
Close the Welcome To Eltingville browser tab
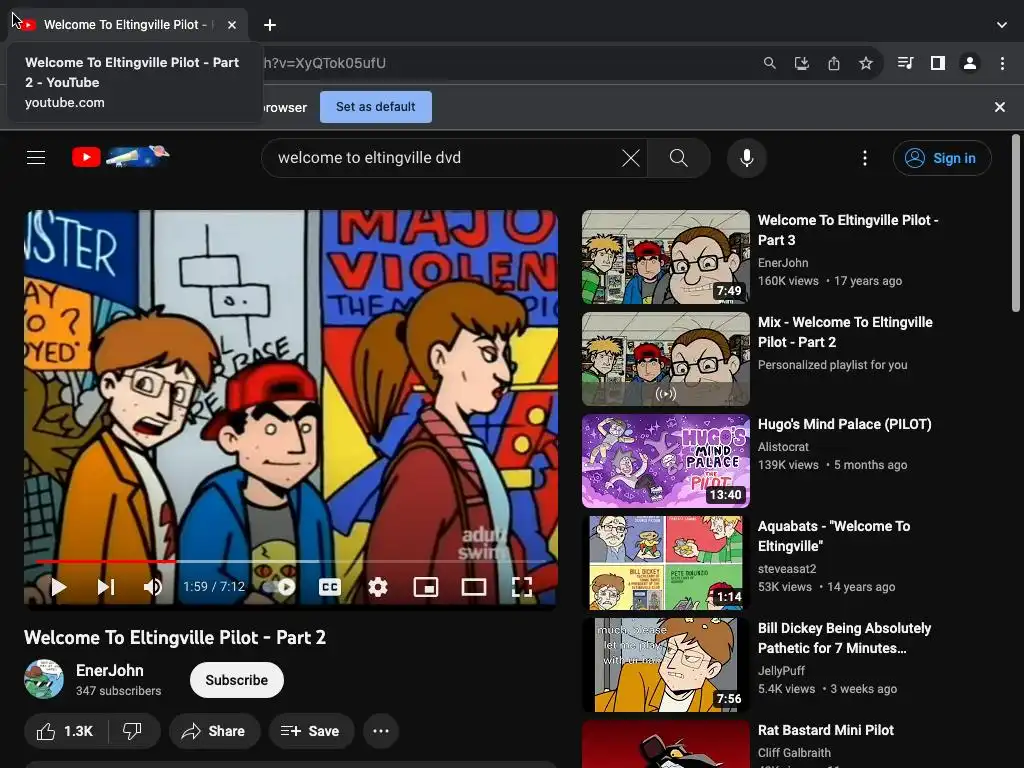pyautogui.click(x=232, y=25)
